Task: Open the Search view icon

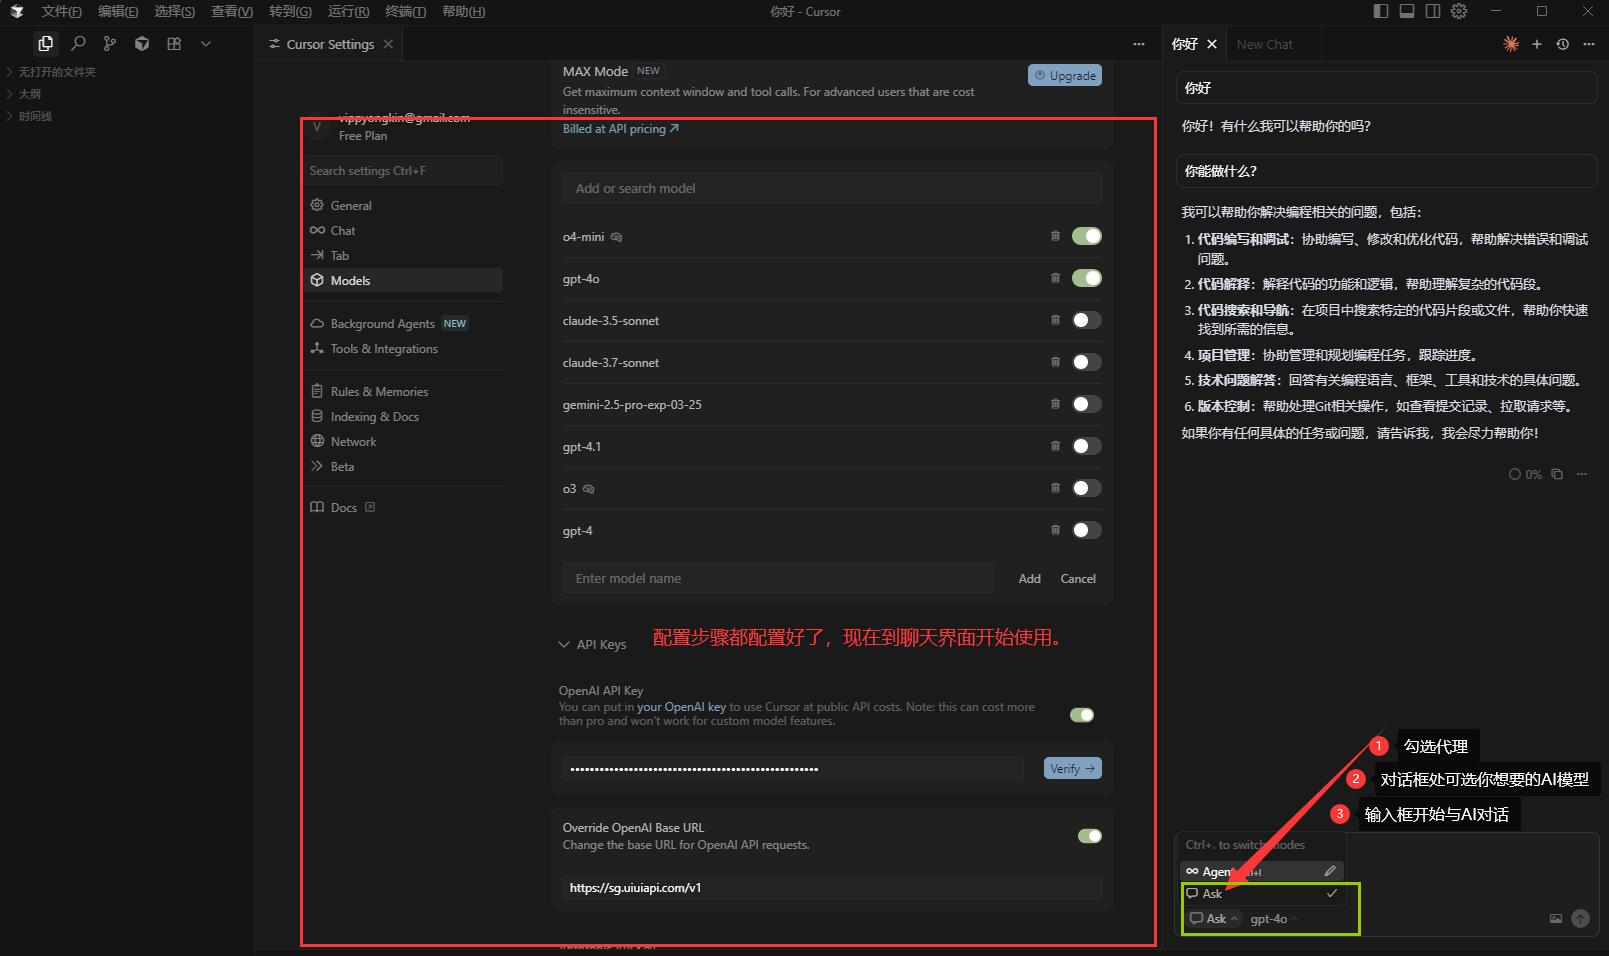Action: [78, 44]
